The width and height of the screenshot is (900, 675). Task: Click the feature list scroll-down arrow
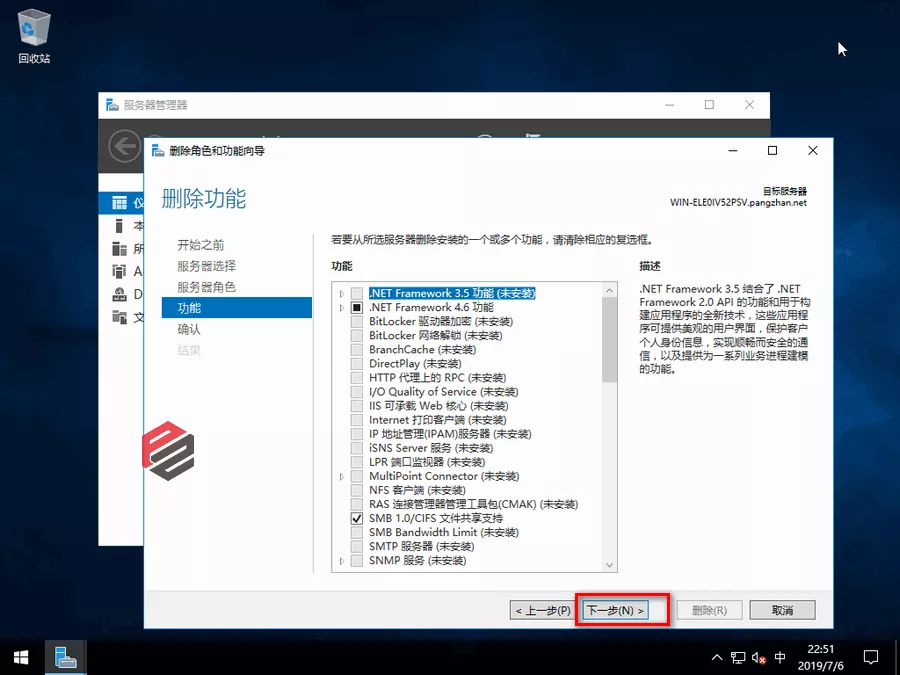(609, 564)
